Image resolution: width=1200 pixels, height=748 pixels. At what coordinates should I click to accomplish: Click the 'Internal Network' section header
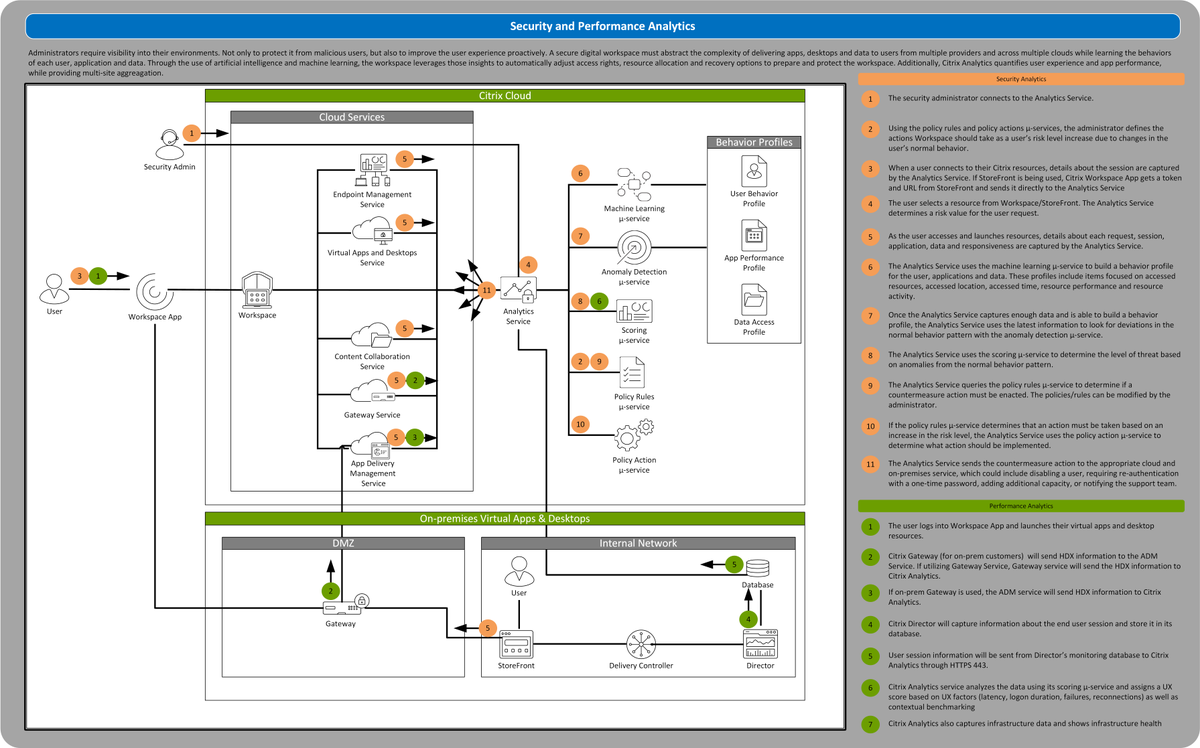pyautogui.click(x=638, y=543)
